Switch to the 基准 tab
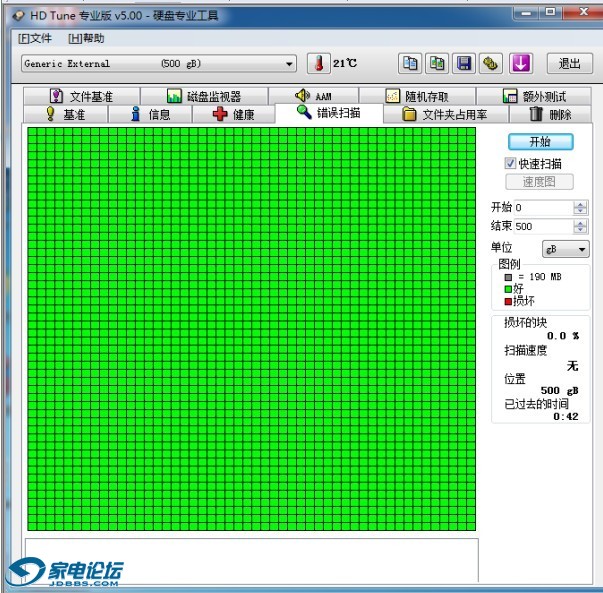The height and width of the screenshot is (593, 603). click(65, 114)
